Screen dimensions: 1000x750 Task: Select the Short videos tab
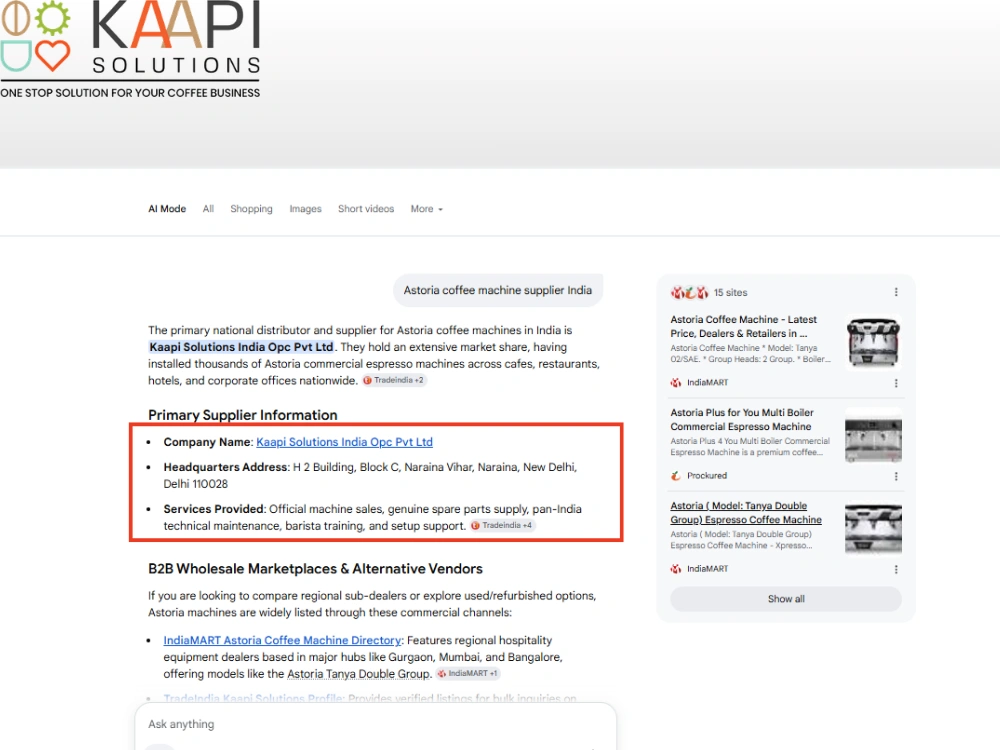(366, 209)
